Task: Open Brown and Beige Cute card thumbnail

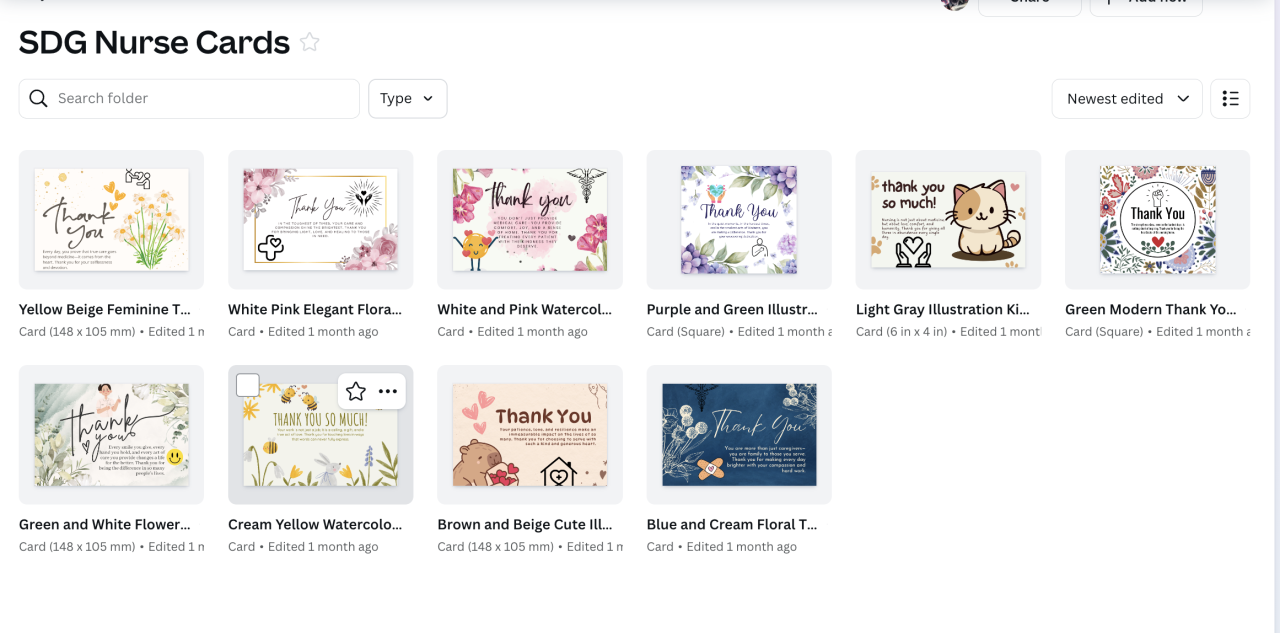Action: pos(530,435)
